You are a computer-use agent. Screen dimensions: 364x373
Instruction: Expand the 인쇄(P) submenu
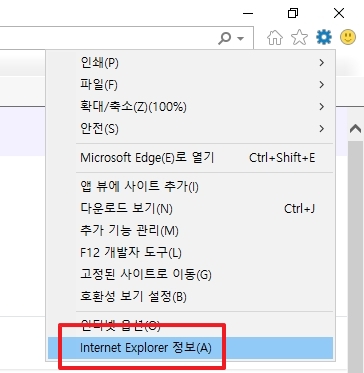tap(190, 63)
